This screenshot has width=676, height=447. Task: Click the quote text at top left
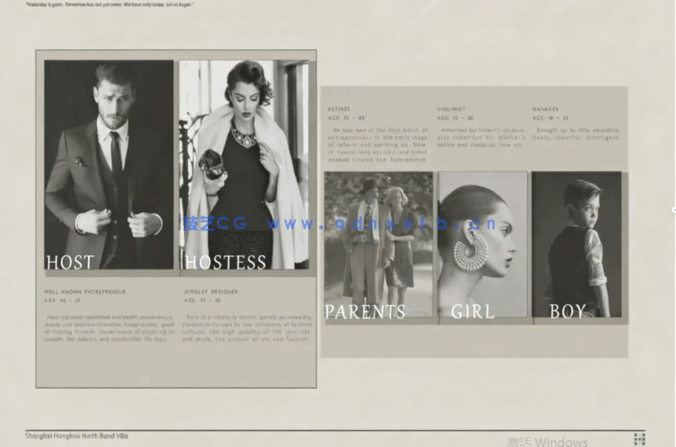click(98, 4)
